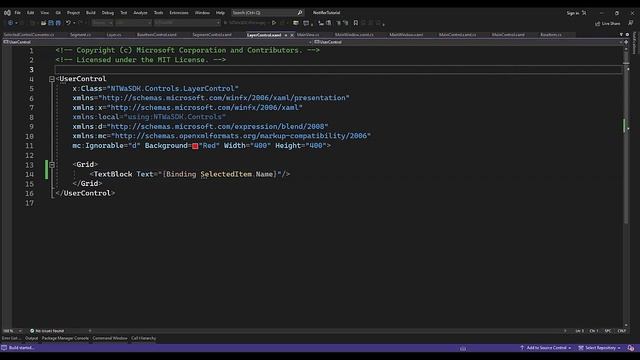This screenshot has height=360, width=640.
Task: Click the Sign in link
Action: [573, 13]
